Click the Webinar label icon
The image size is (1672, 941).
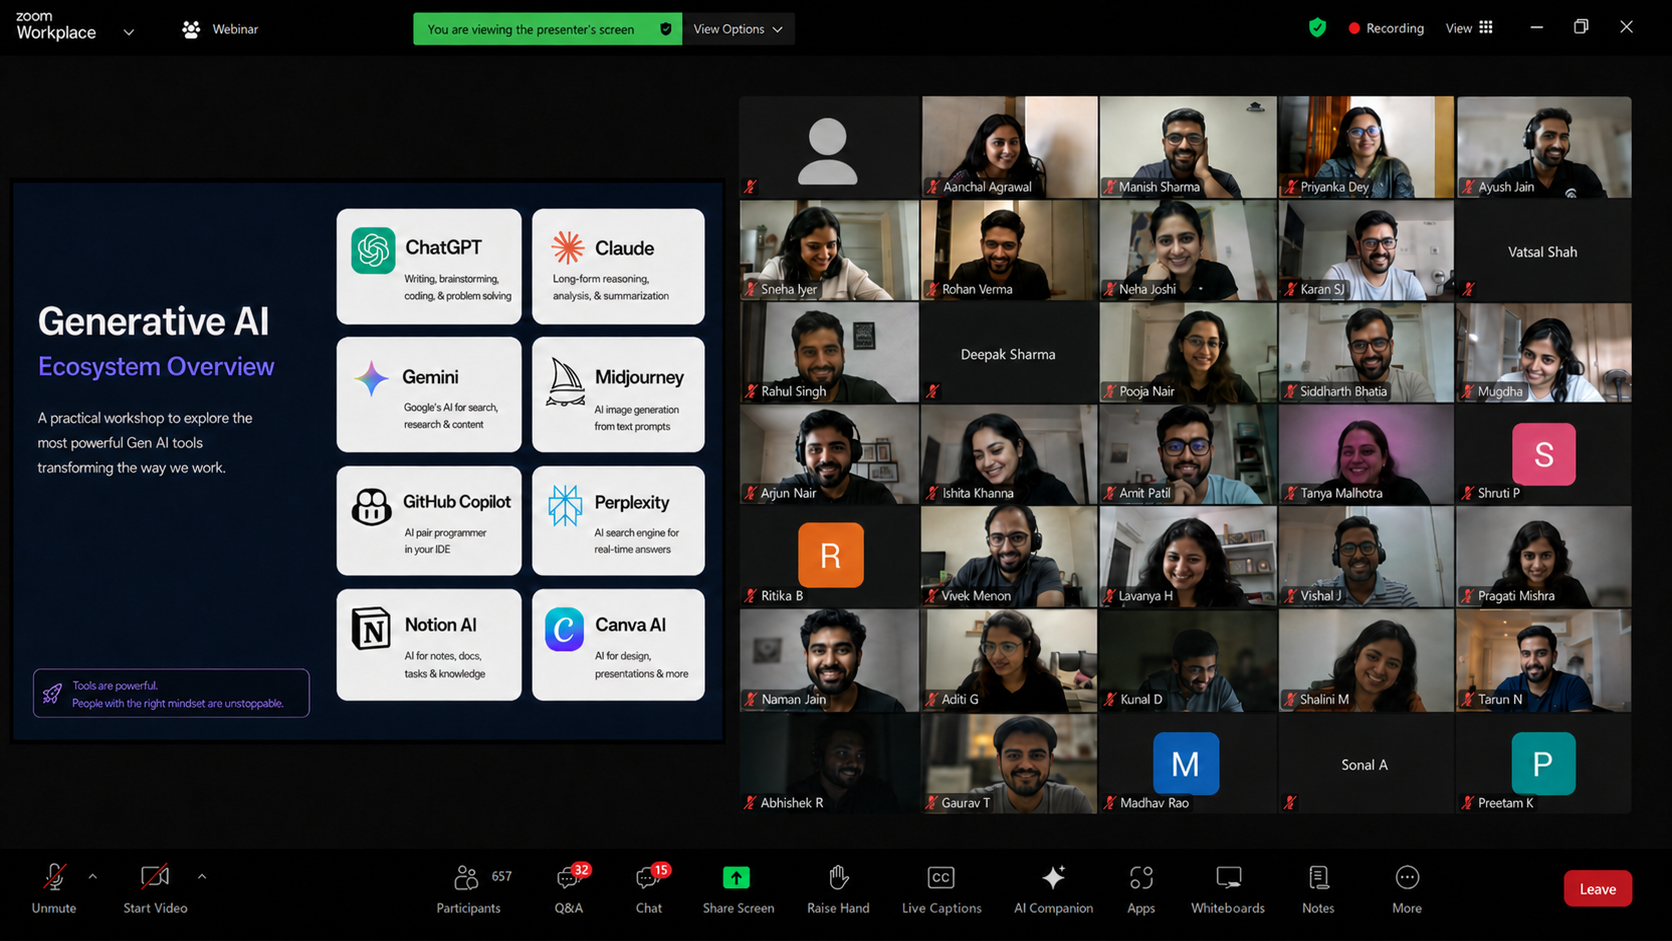[191, 29]
